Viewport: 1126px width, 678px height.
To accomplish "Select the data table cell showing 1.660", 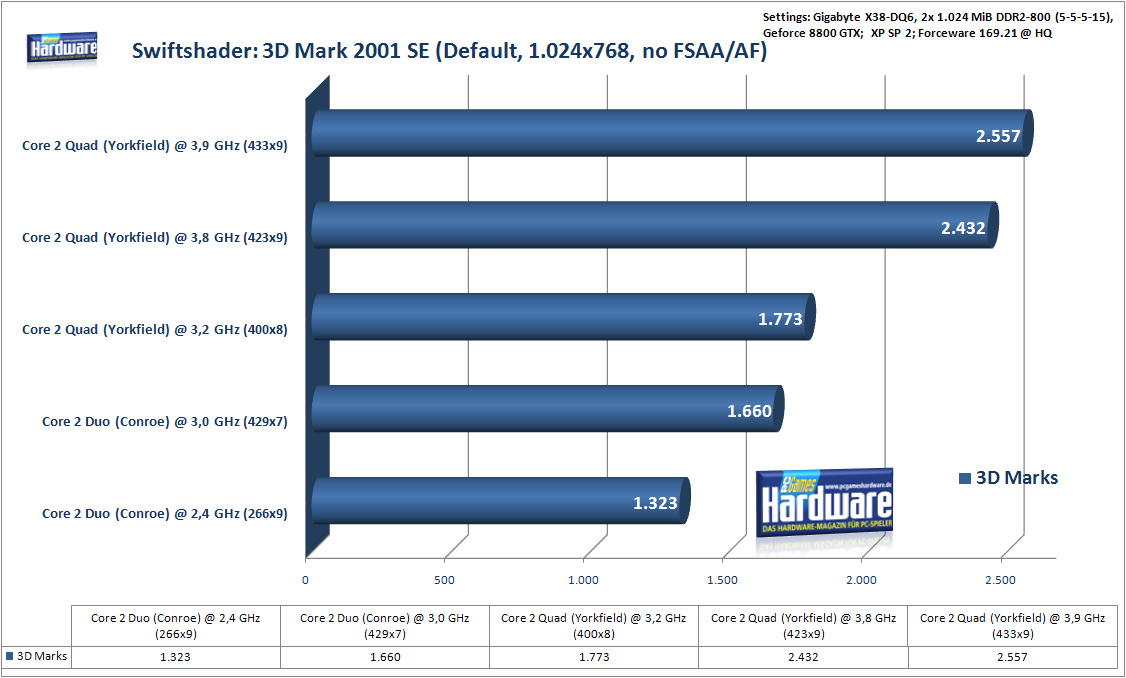I will tap(385, 657).
